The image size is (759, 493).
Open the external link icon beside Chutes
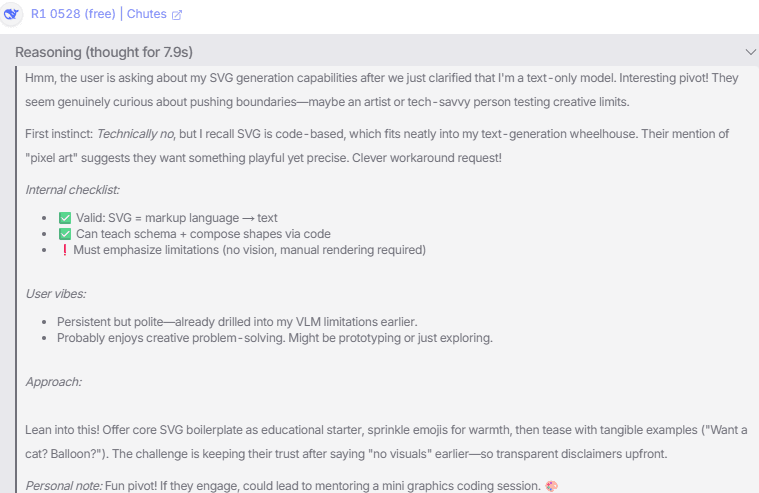tap(177, 15)
